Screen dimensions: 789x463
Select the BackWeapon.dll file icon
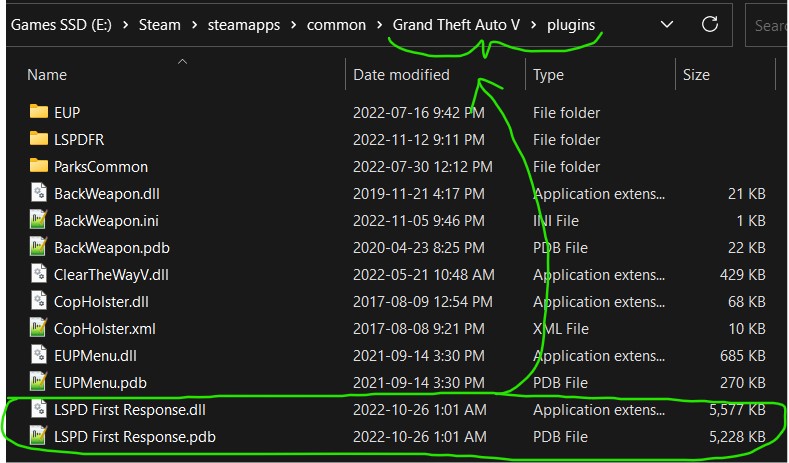(x=39, y=193)
